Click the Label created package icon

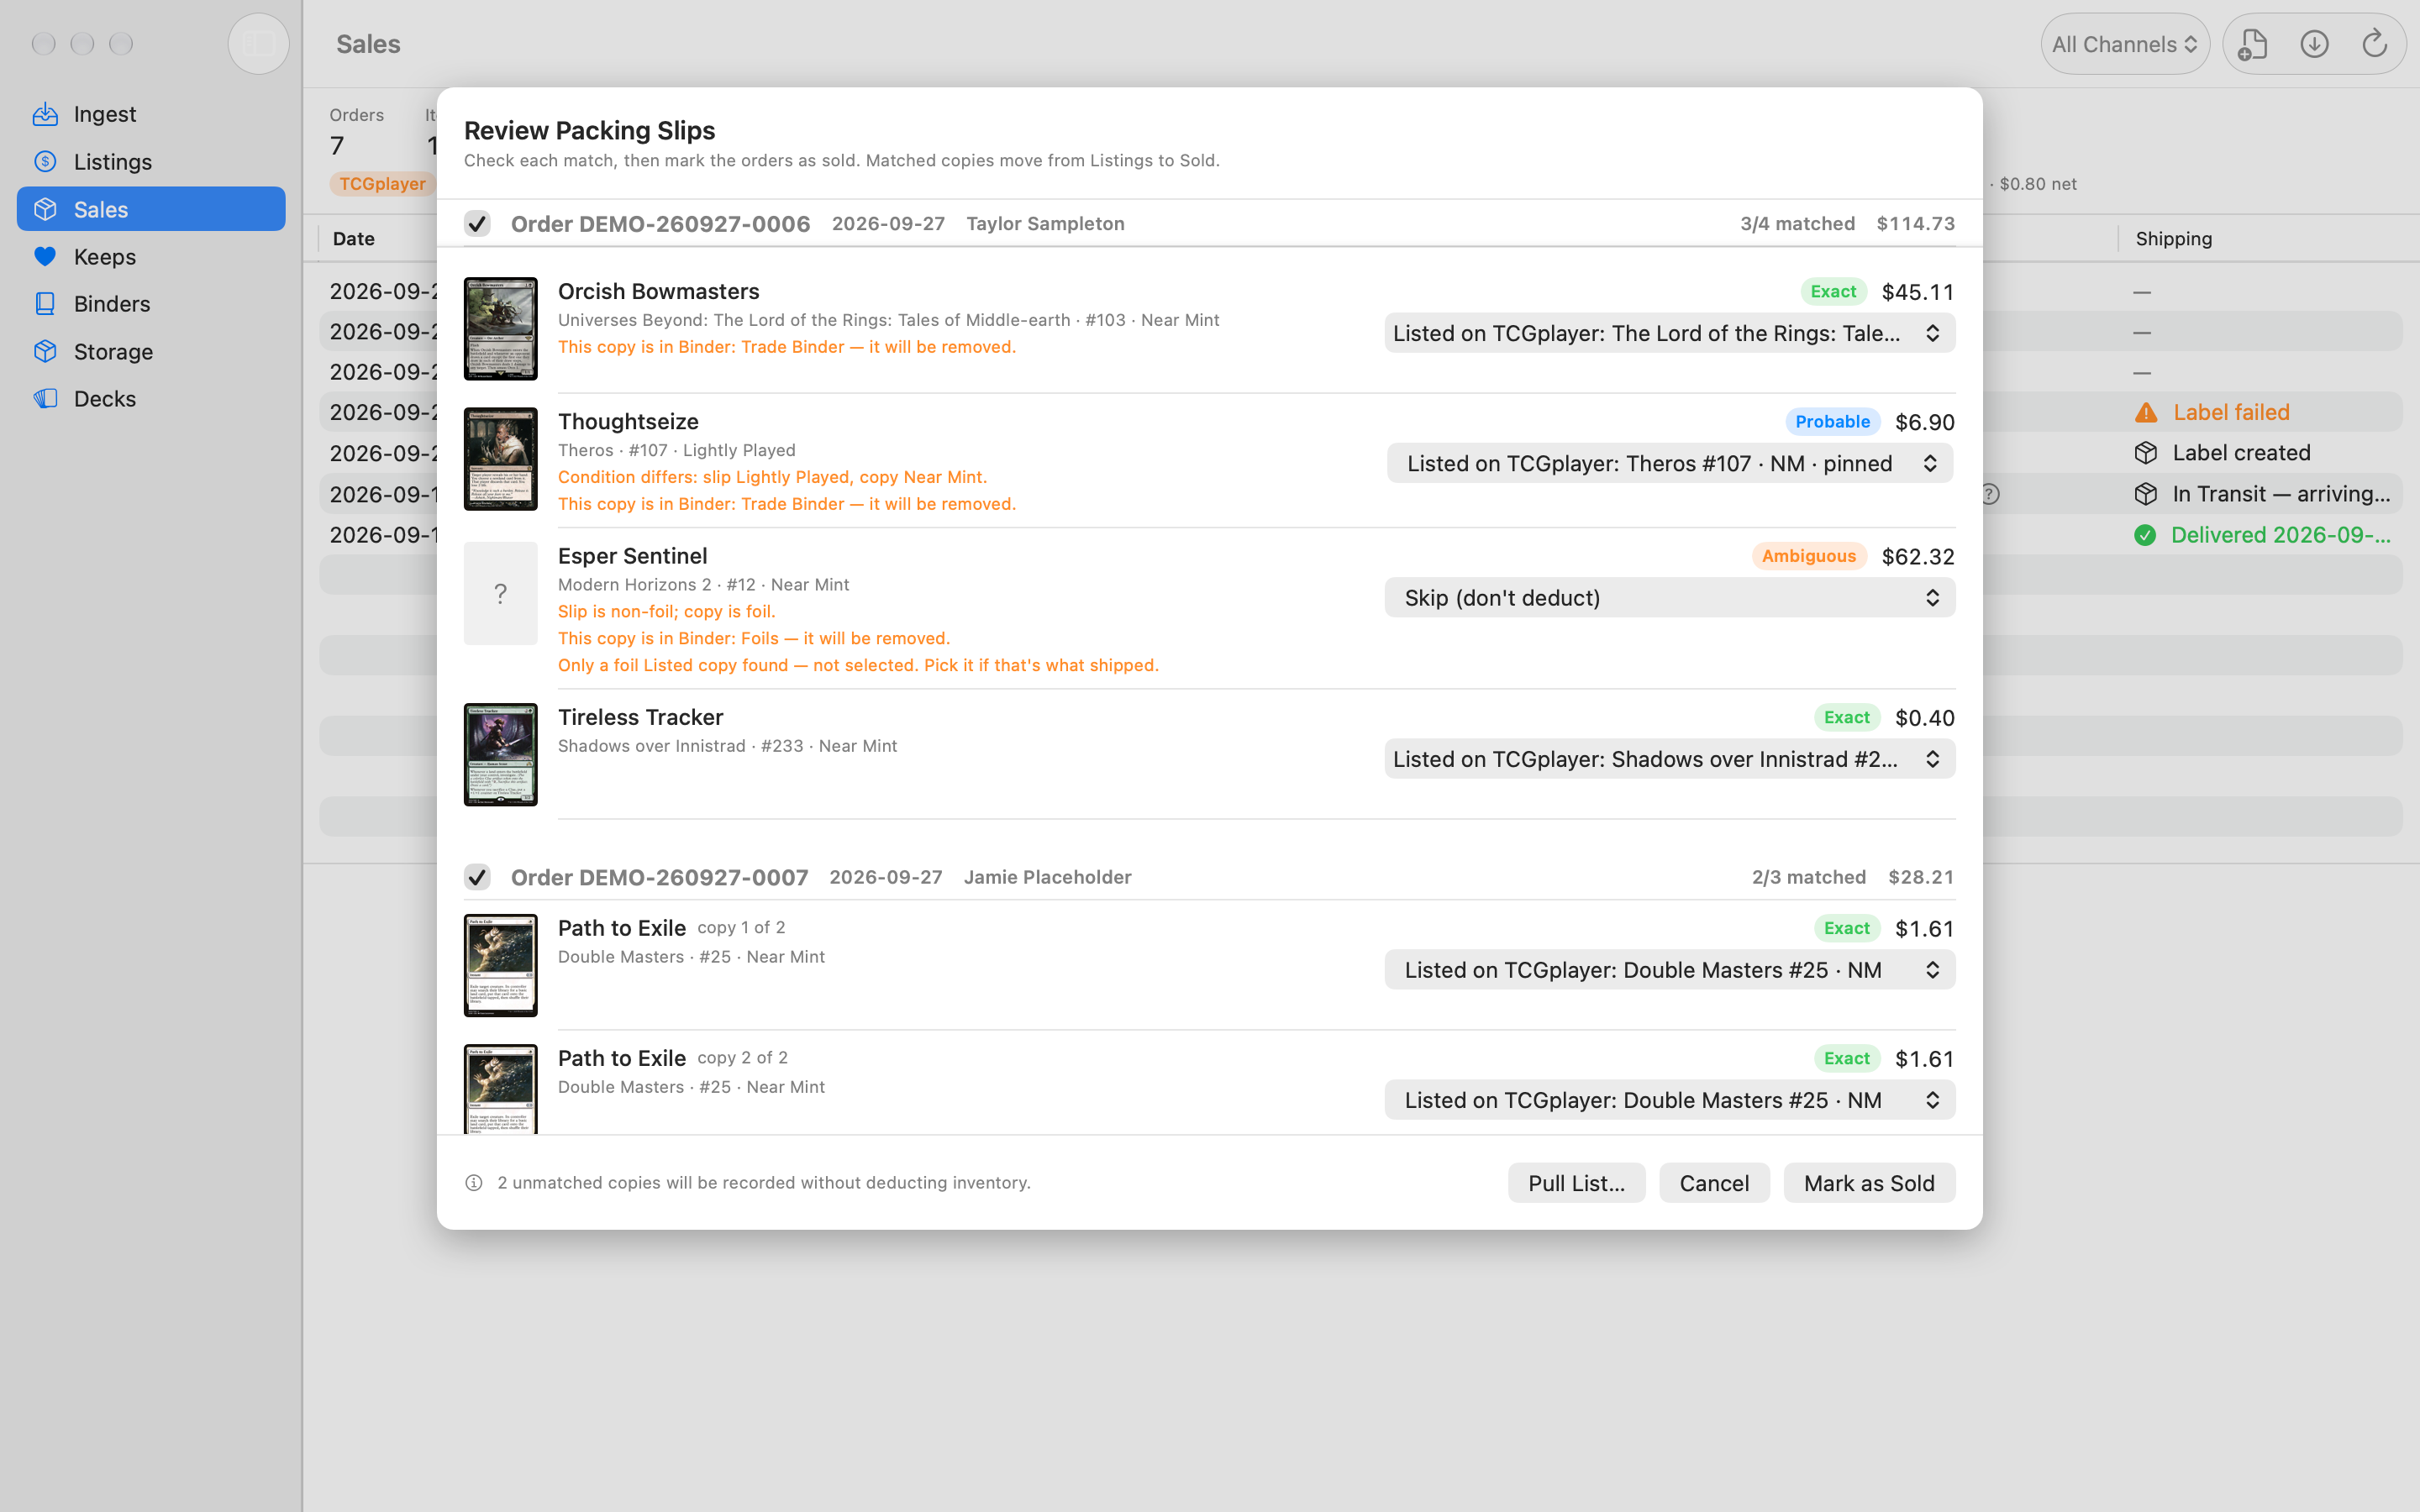pos(2146,453)
